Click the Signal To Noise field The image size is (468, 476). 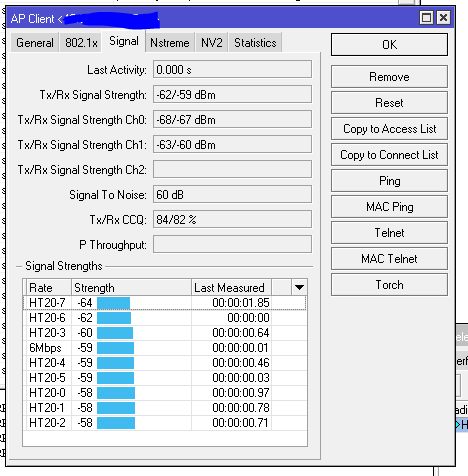232,194
